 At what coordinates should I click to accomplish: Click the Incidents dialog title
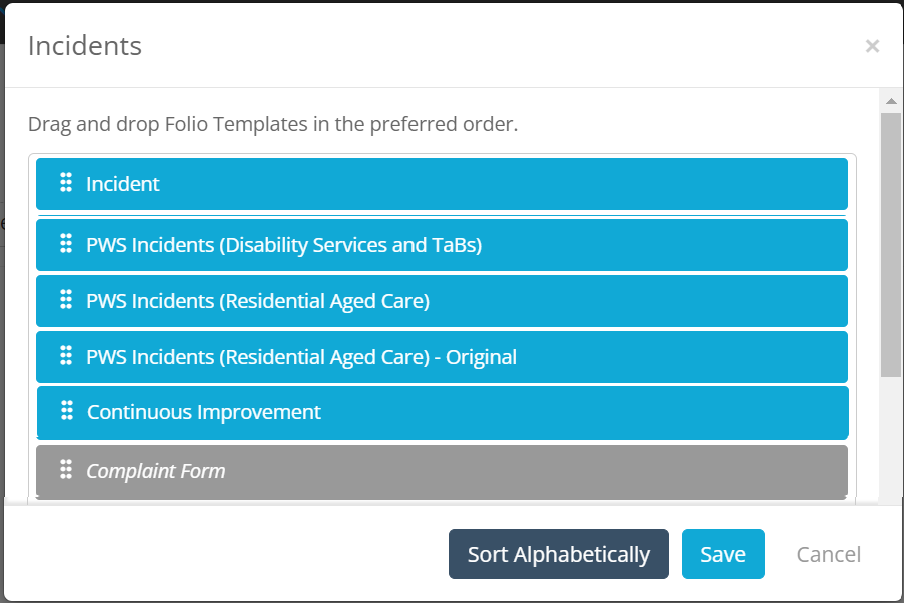tap(85, 46)
